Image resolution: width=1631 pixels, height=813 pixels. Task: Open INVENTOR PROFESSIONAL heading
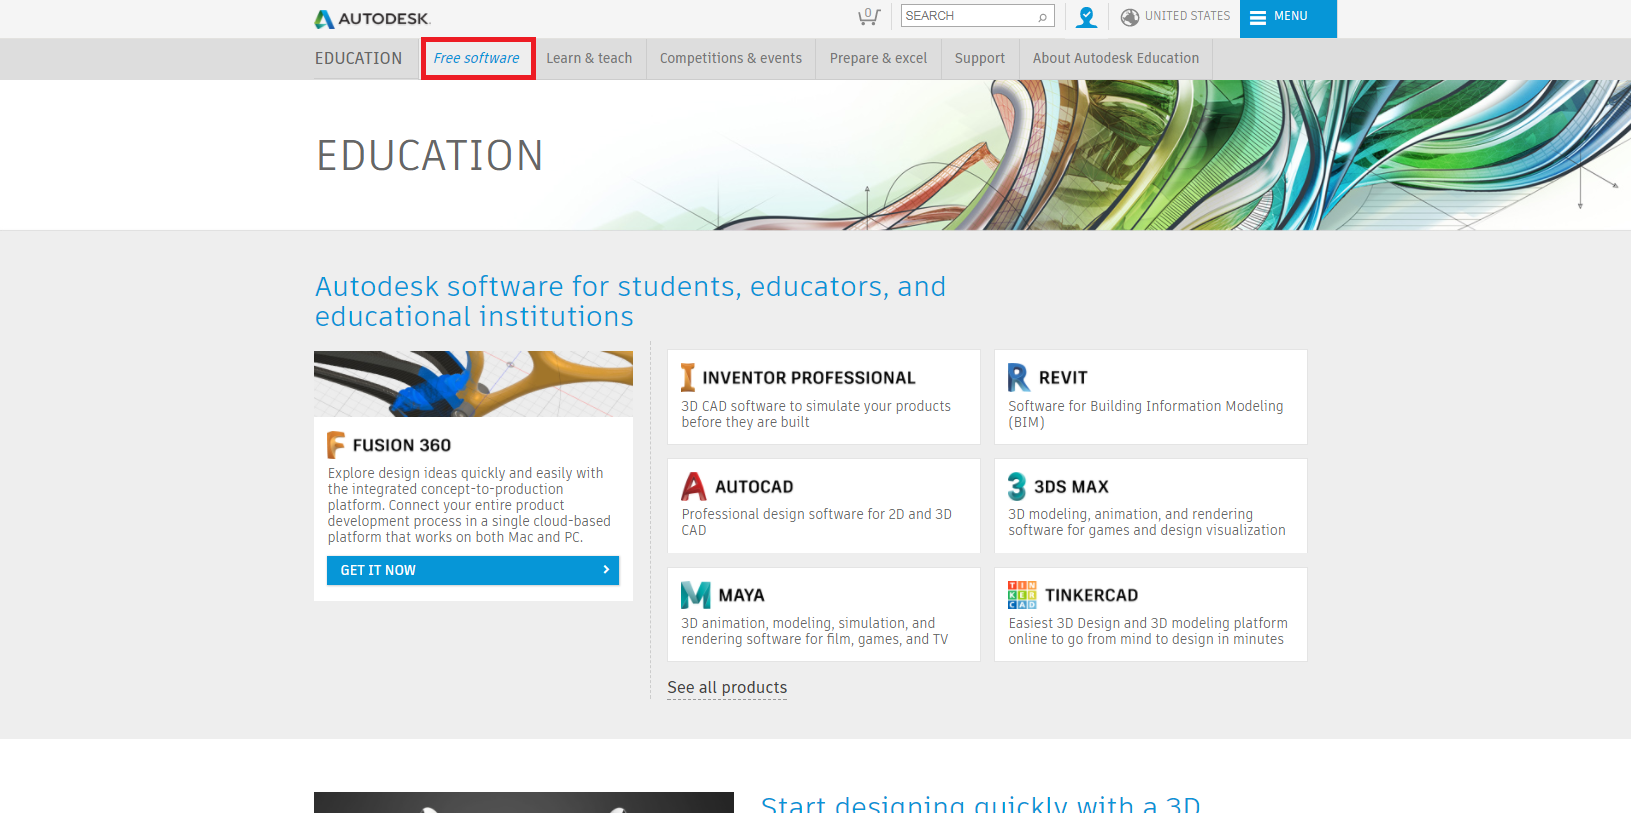(808, 378)
